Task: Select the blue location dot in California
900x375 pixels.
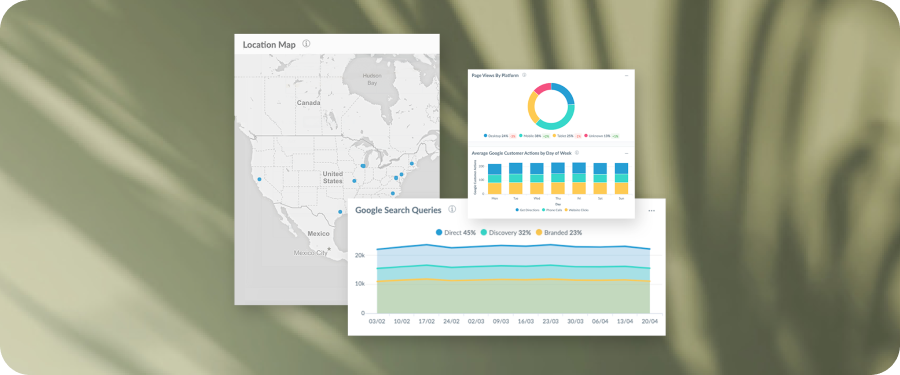Action: [259, 179]
